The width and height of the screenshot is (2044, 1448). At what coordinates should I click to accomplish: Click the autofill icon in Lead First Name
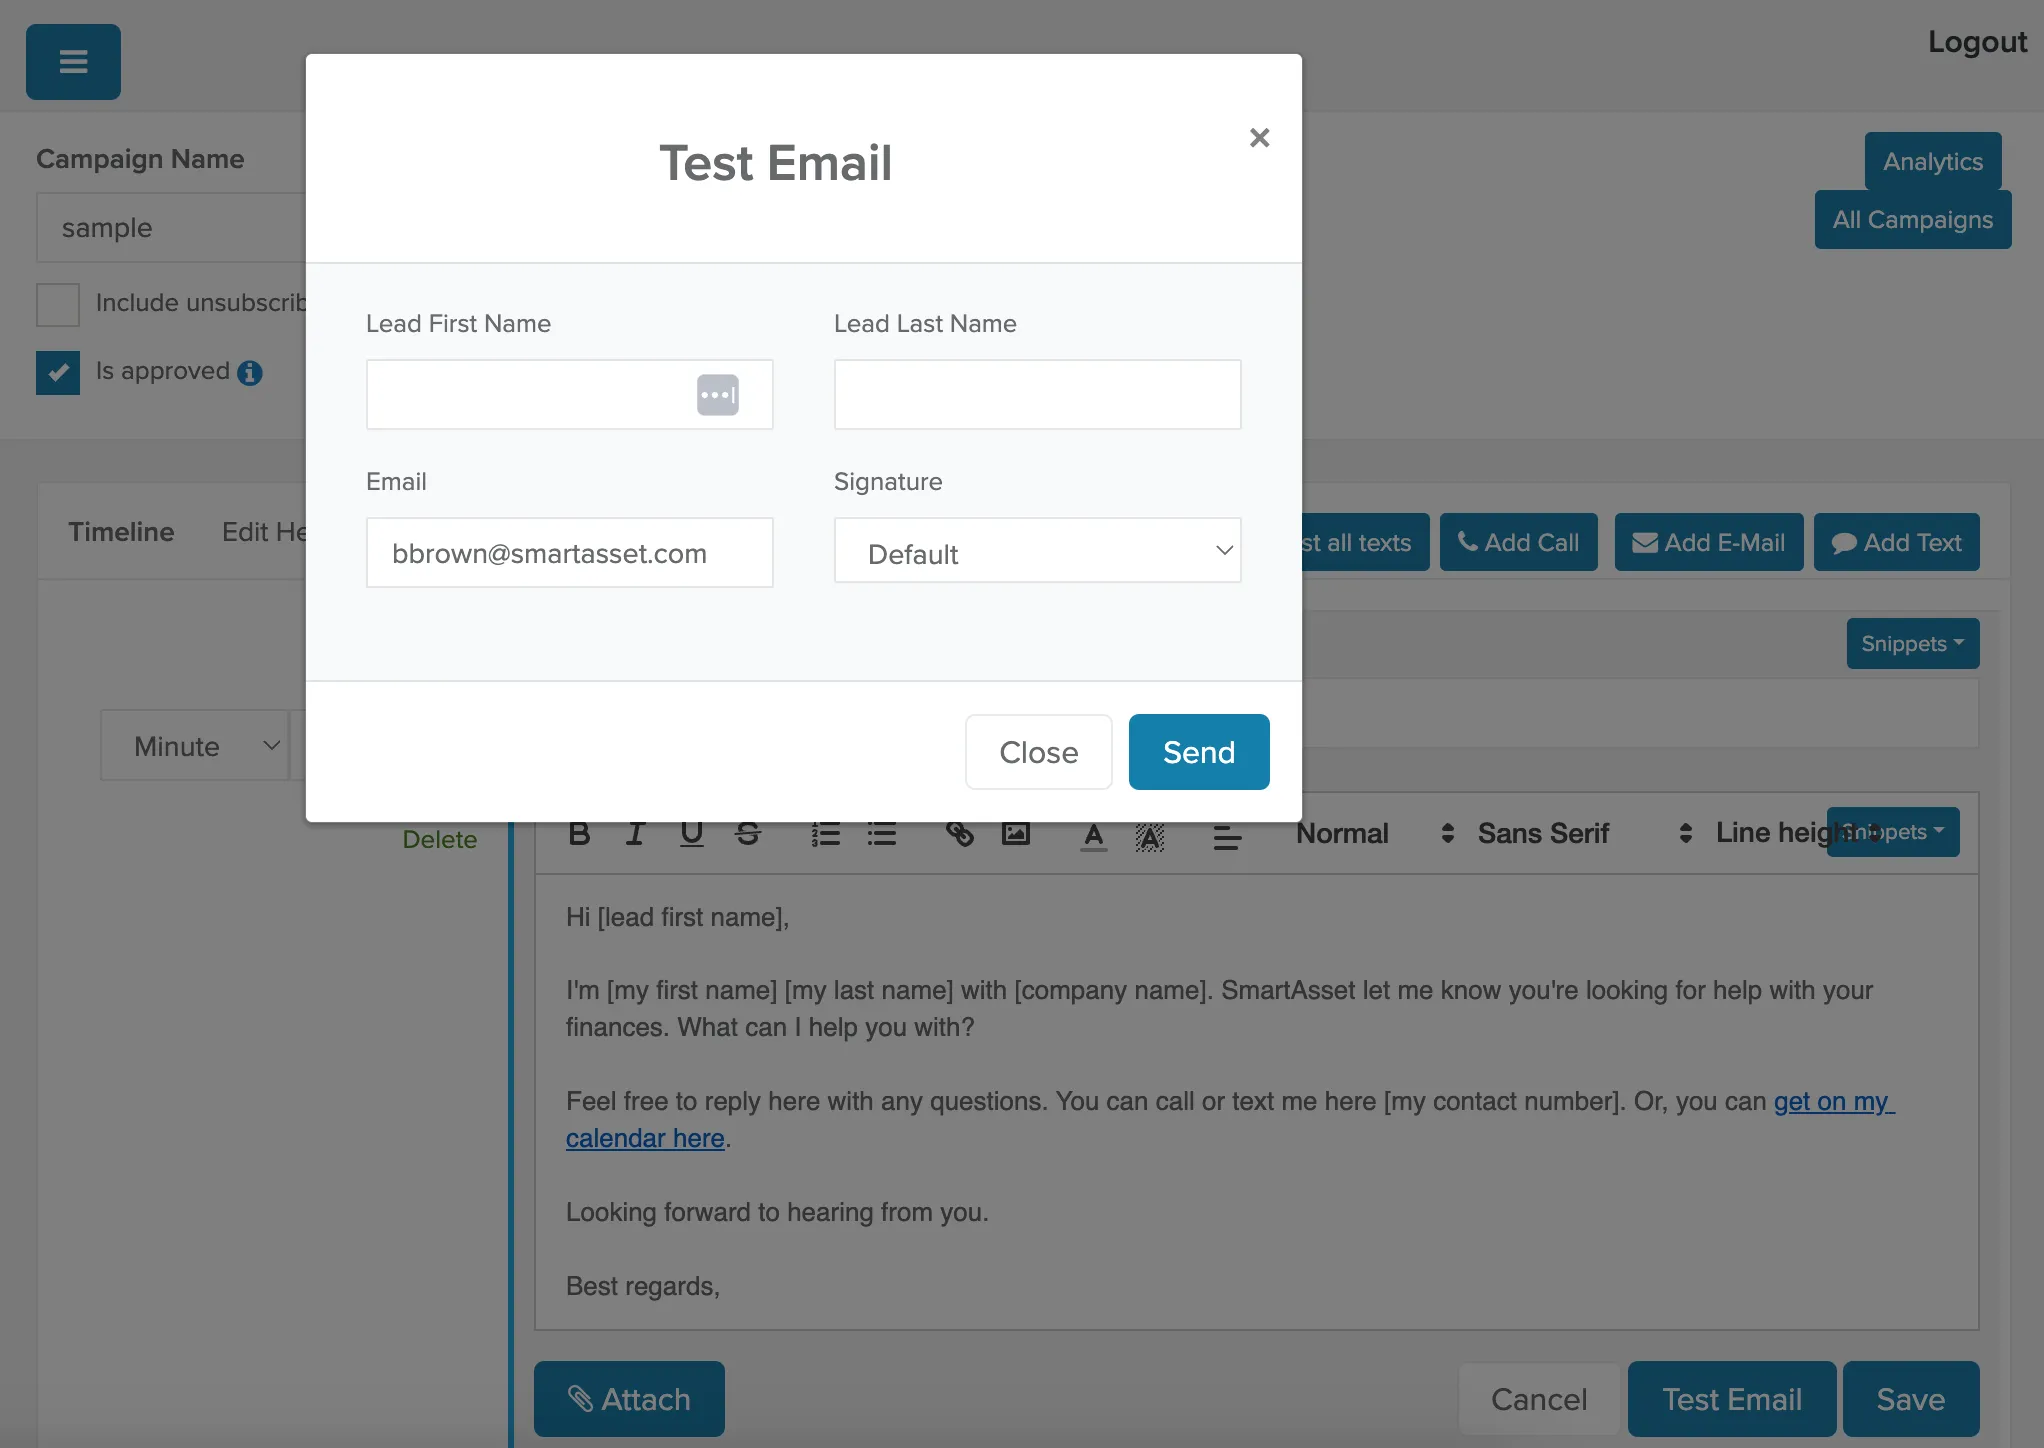click(x=717, y=395)
